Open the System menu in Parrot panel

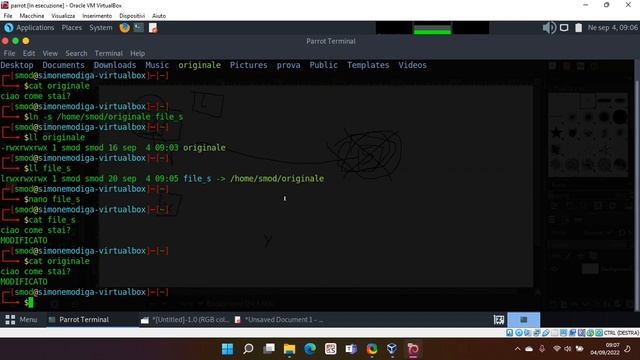click(101, 28)
